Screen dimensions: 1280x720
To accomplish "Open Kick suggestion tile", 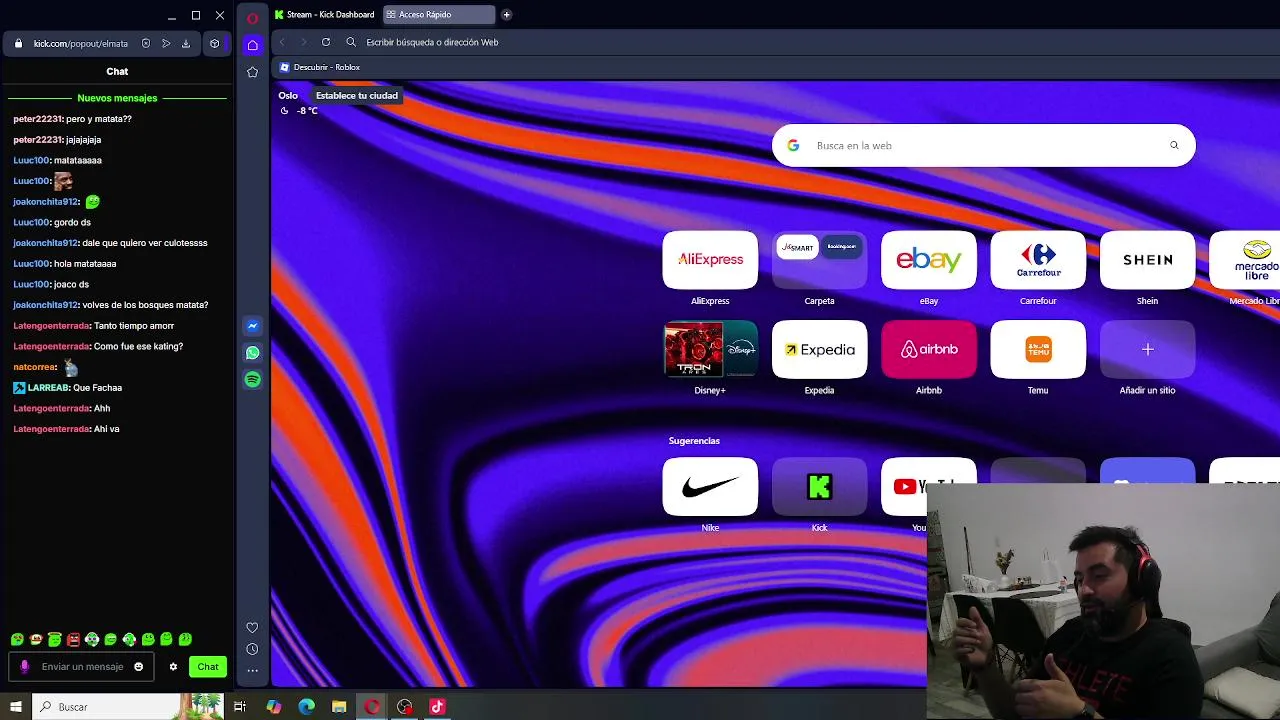I will coord(819,487).
